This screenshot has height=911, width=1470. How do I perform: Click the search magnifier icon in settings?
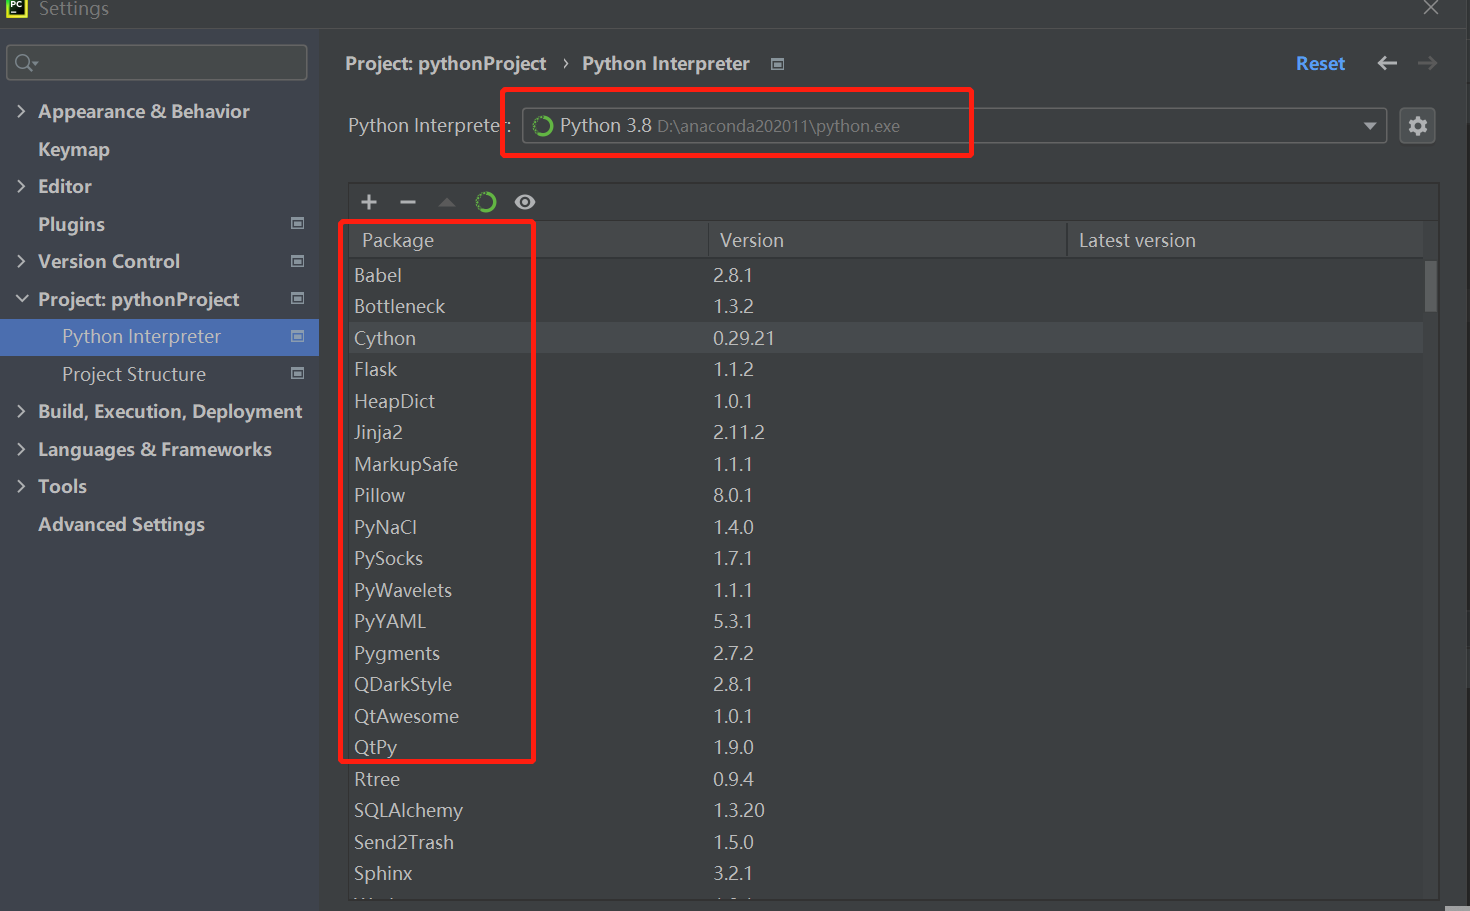[x=26, y=63]
